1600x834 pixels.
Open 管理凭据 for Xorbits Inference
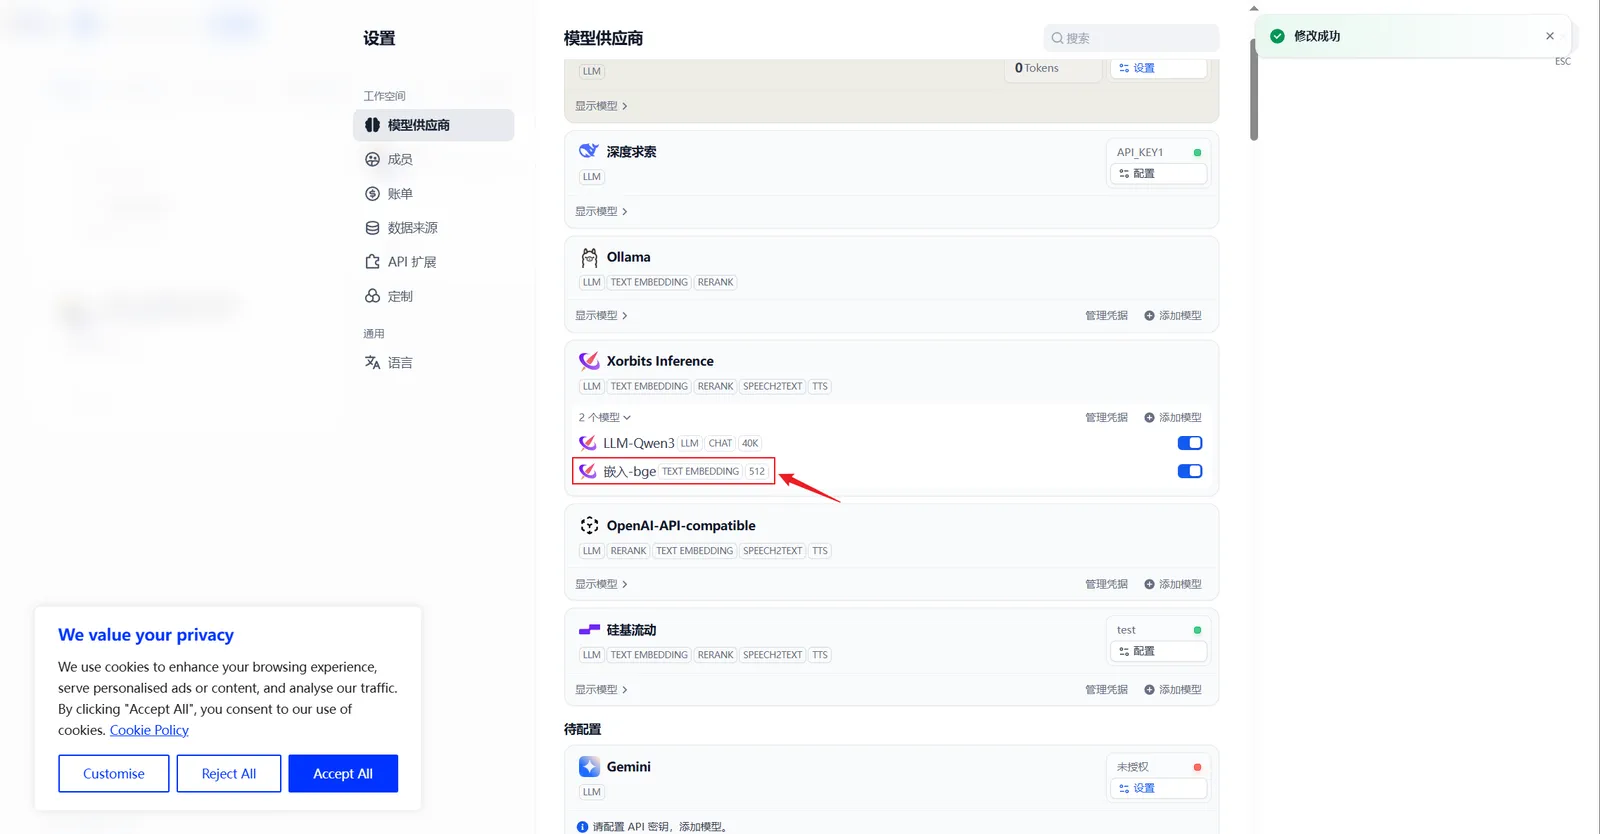coord(1106,418)
